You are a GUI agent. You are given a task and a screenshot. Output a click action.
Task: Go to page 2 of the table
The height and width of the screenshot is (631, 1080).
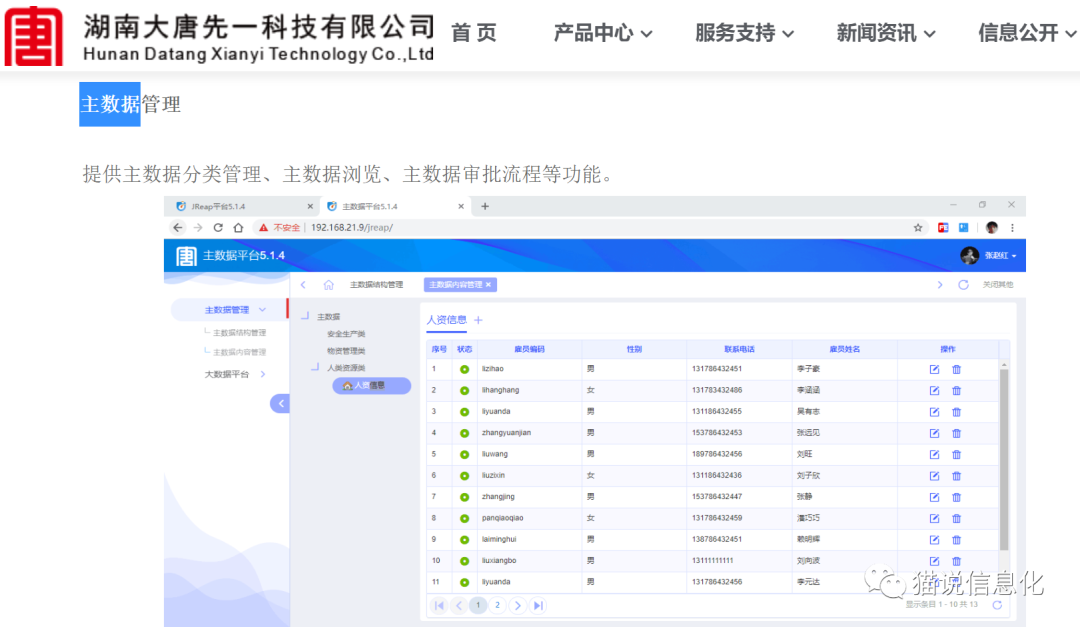coord(497,605)
